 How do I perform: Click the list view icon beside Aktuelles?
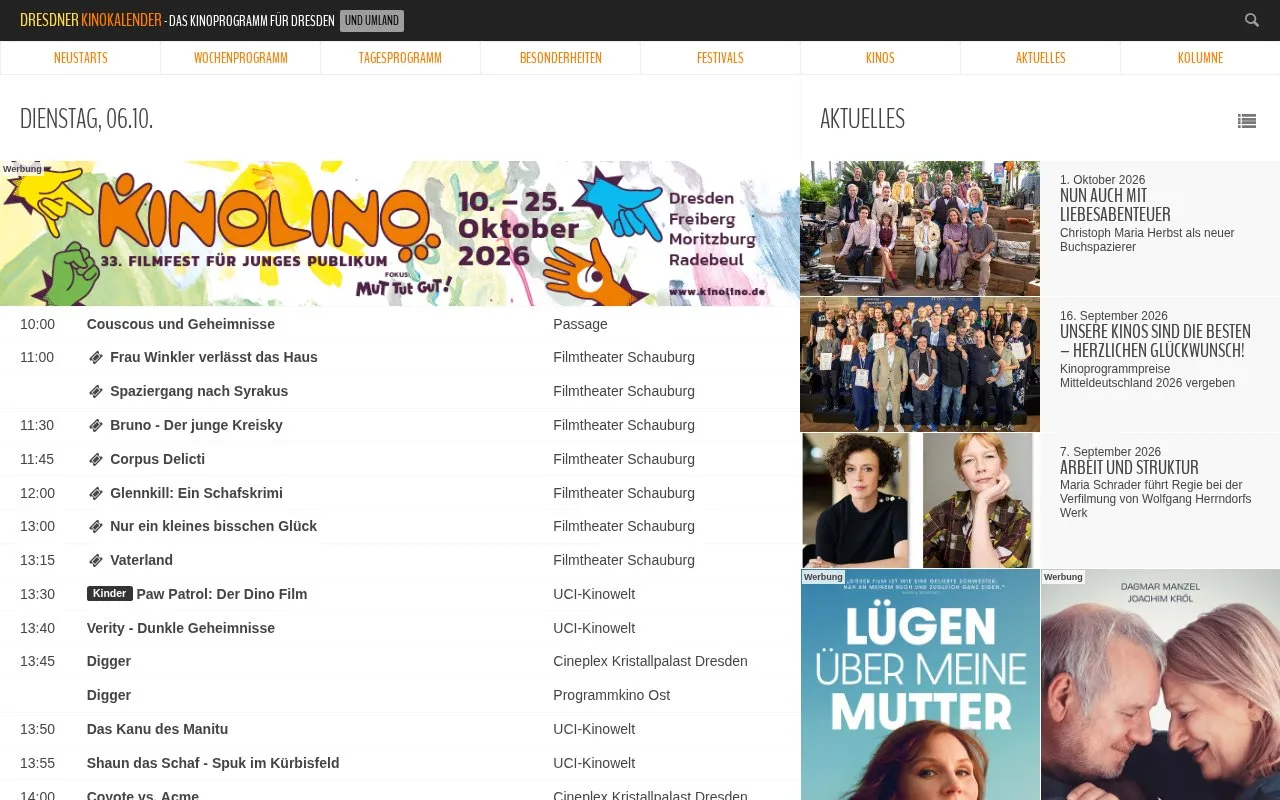1246,121
